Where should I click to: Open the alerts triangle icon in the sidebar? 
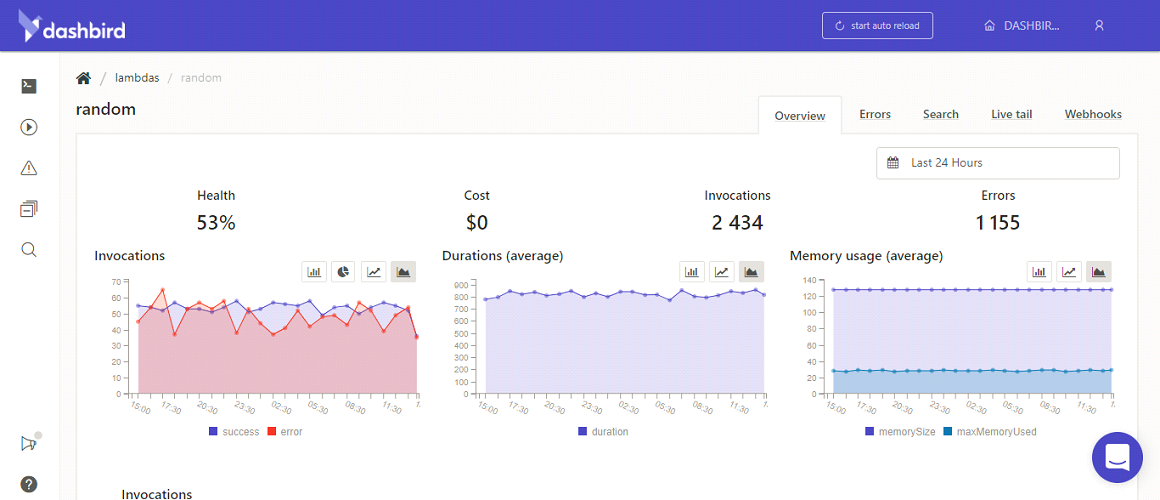(29, 168)
